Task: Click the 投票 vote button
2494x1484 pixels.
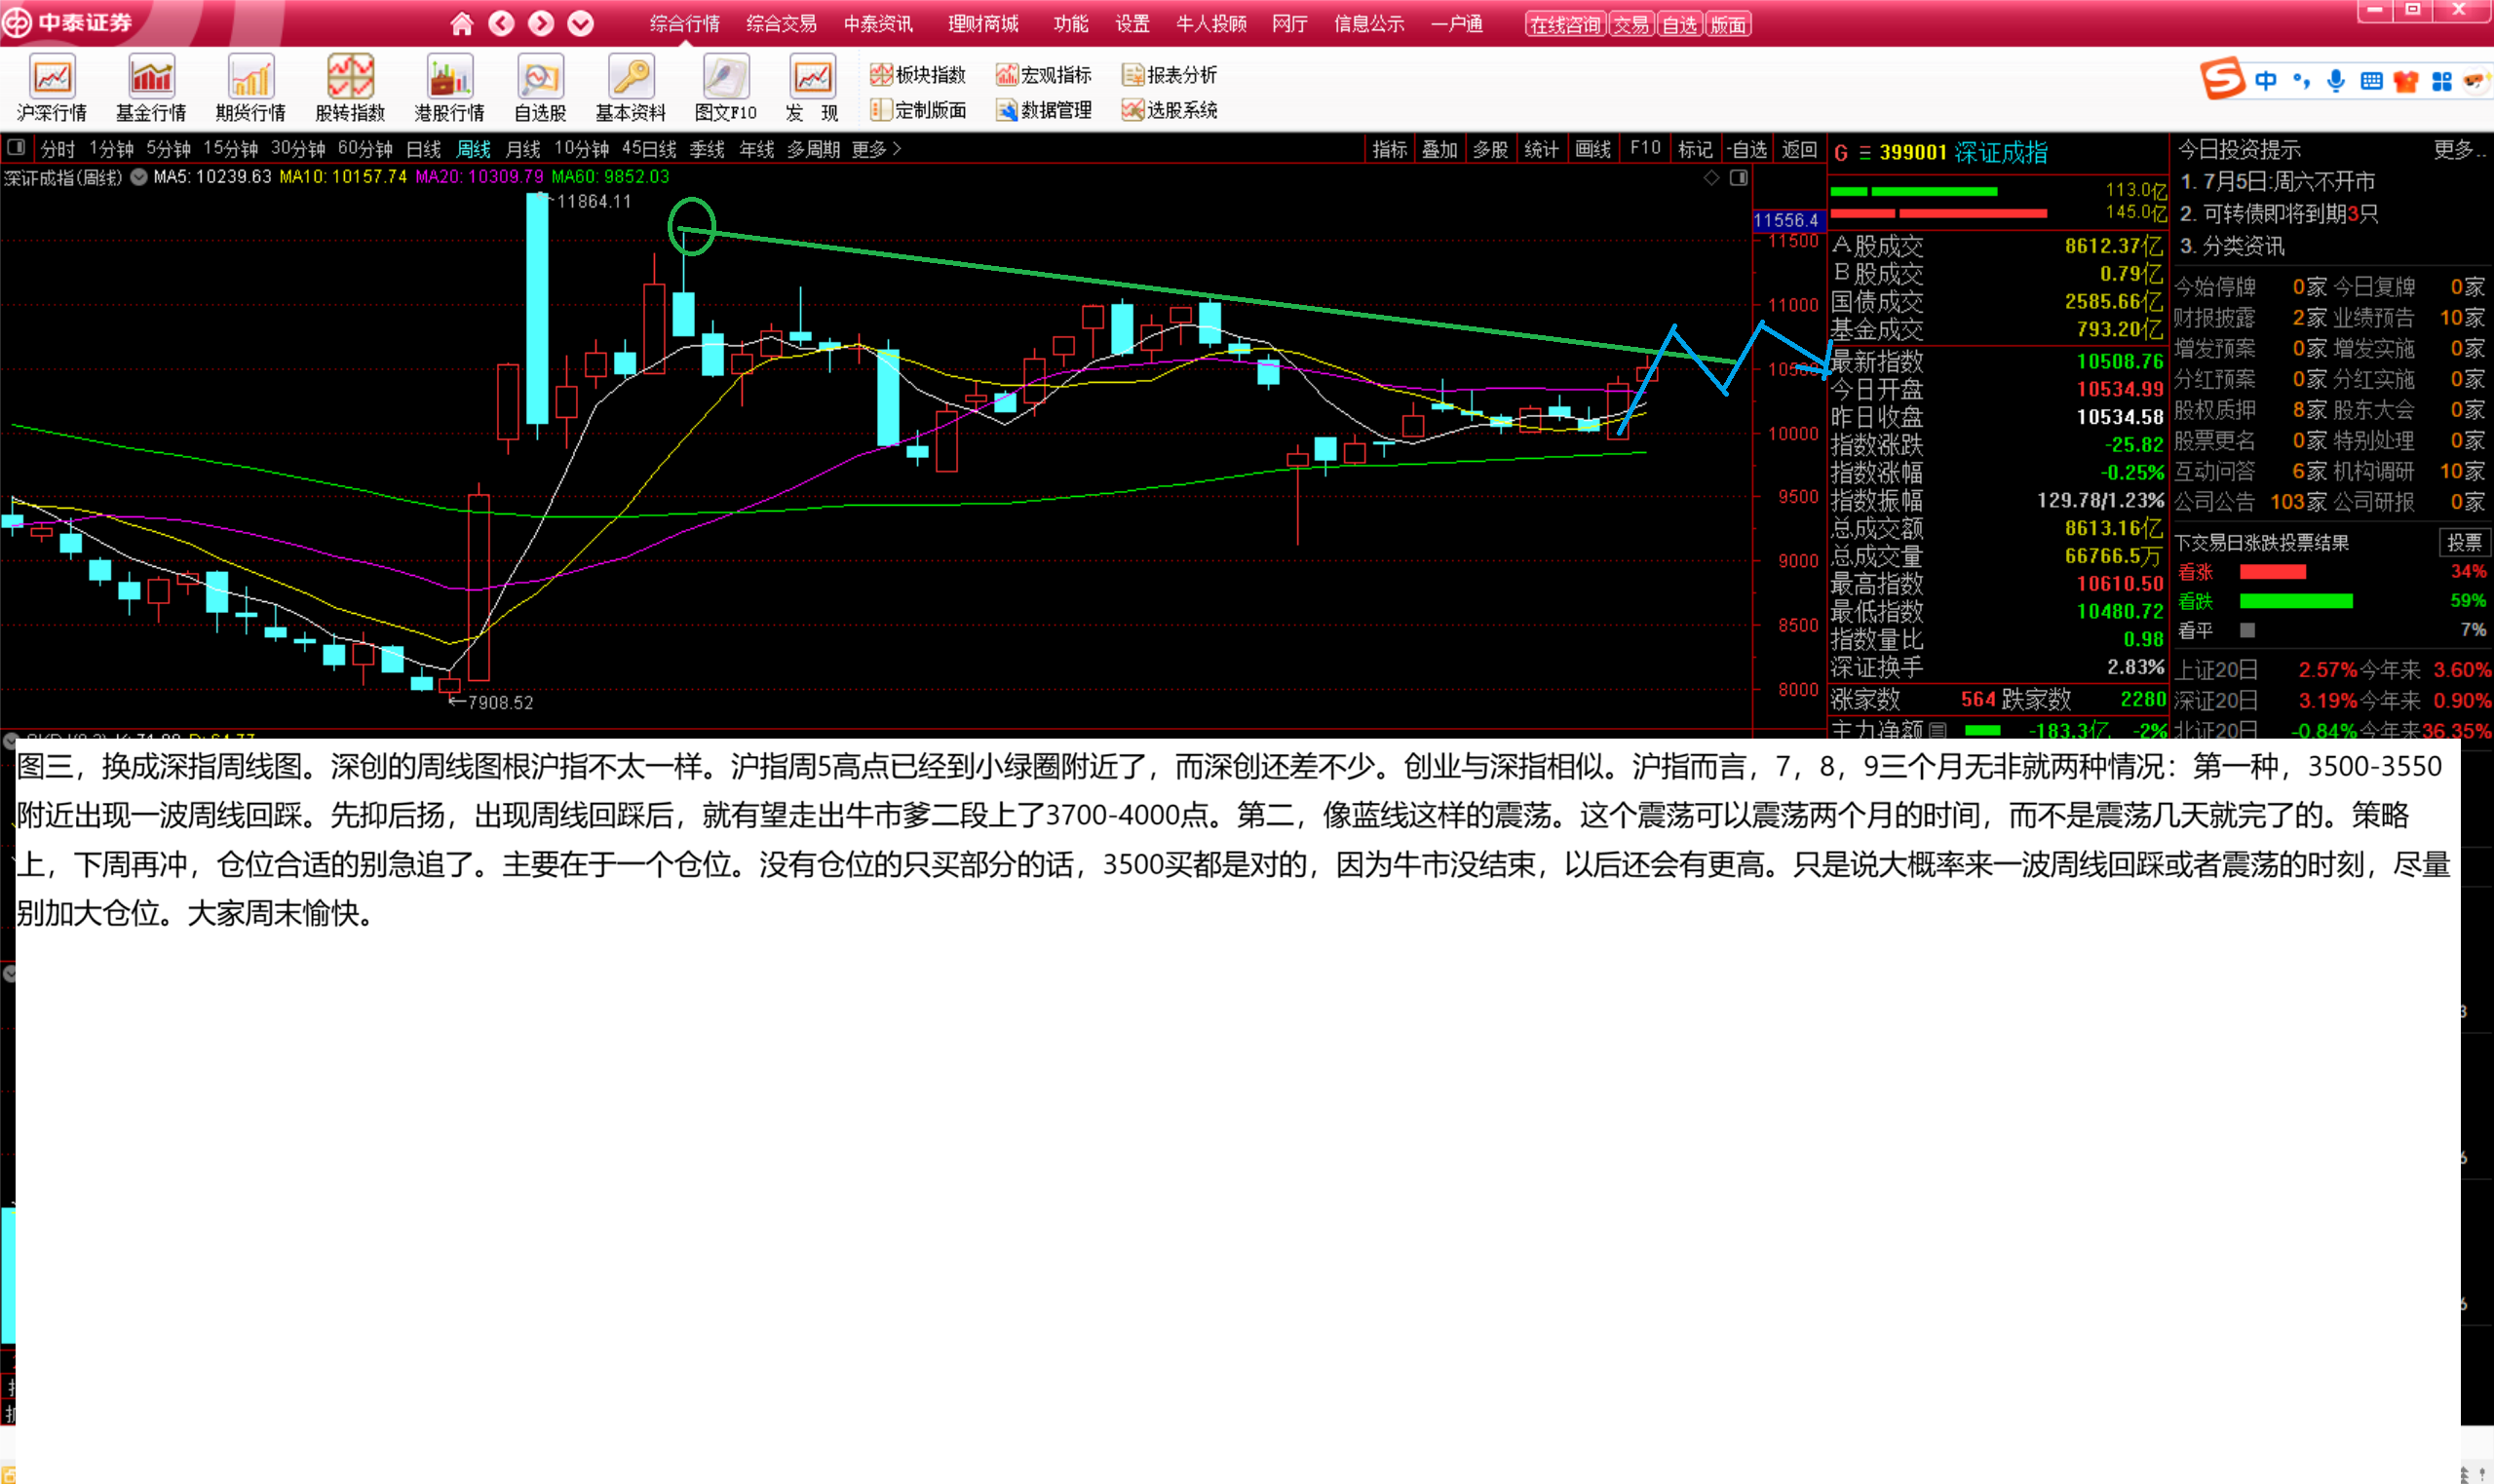Action: 2464,542
